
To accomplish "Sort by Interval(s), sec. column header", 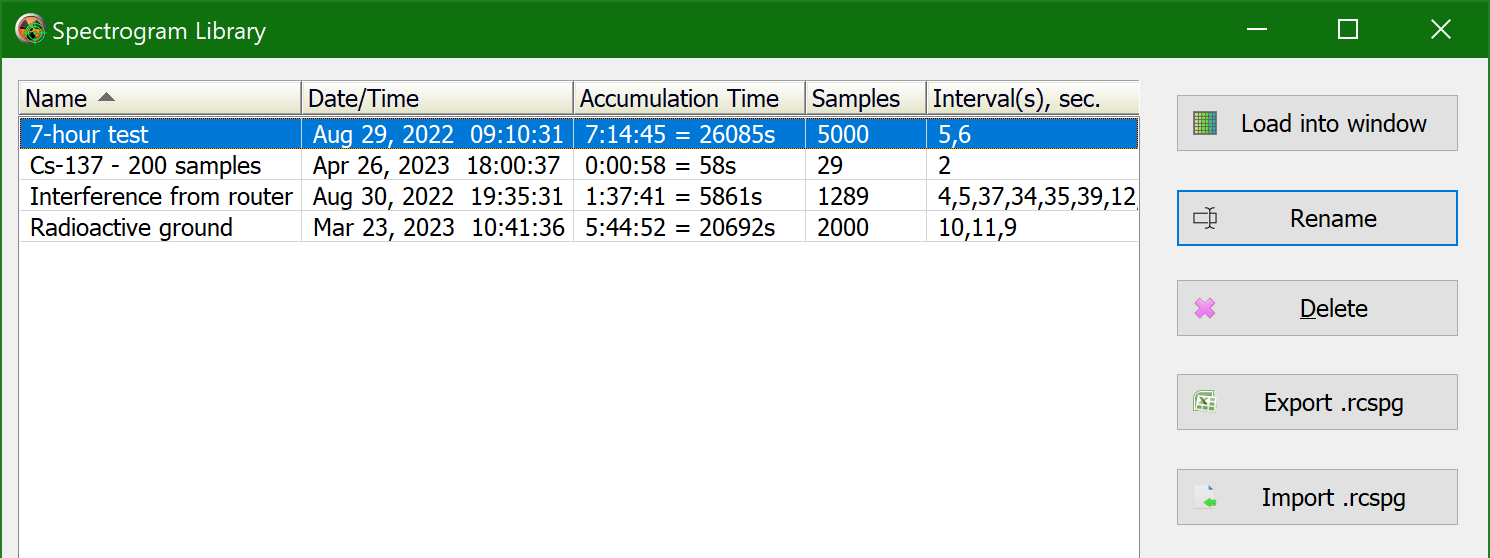I will click(1033, 98).
